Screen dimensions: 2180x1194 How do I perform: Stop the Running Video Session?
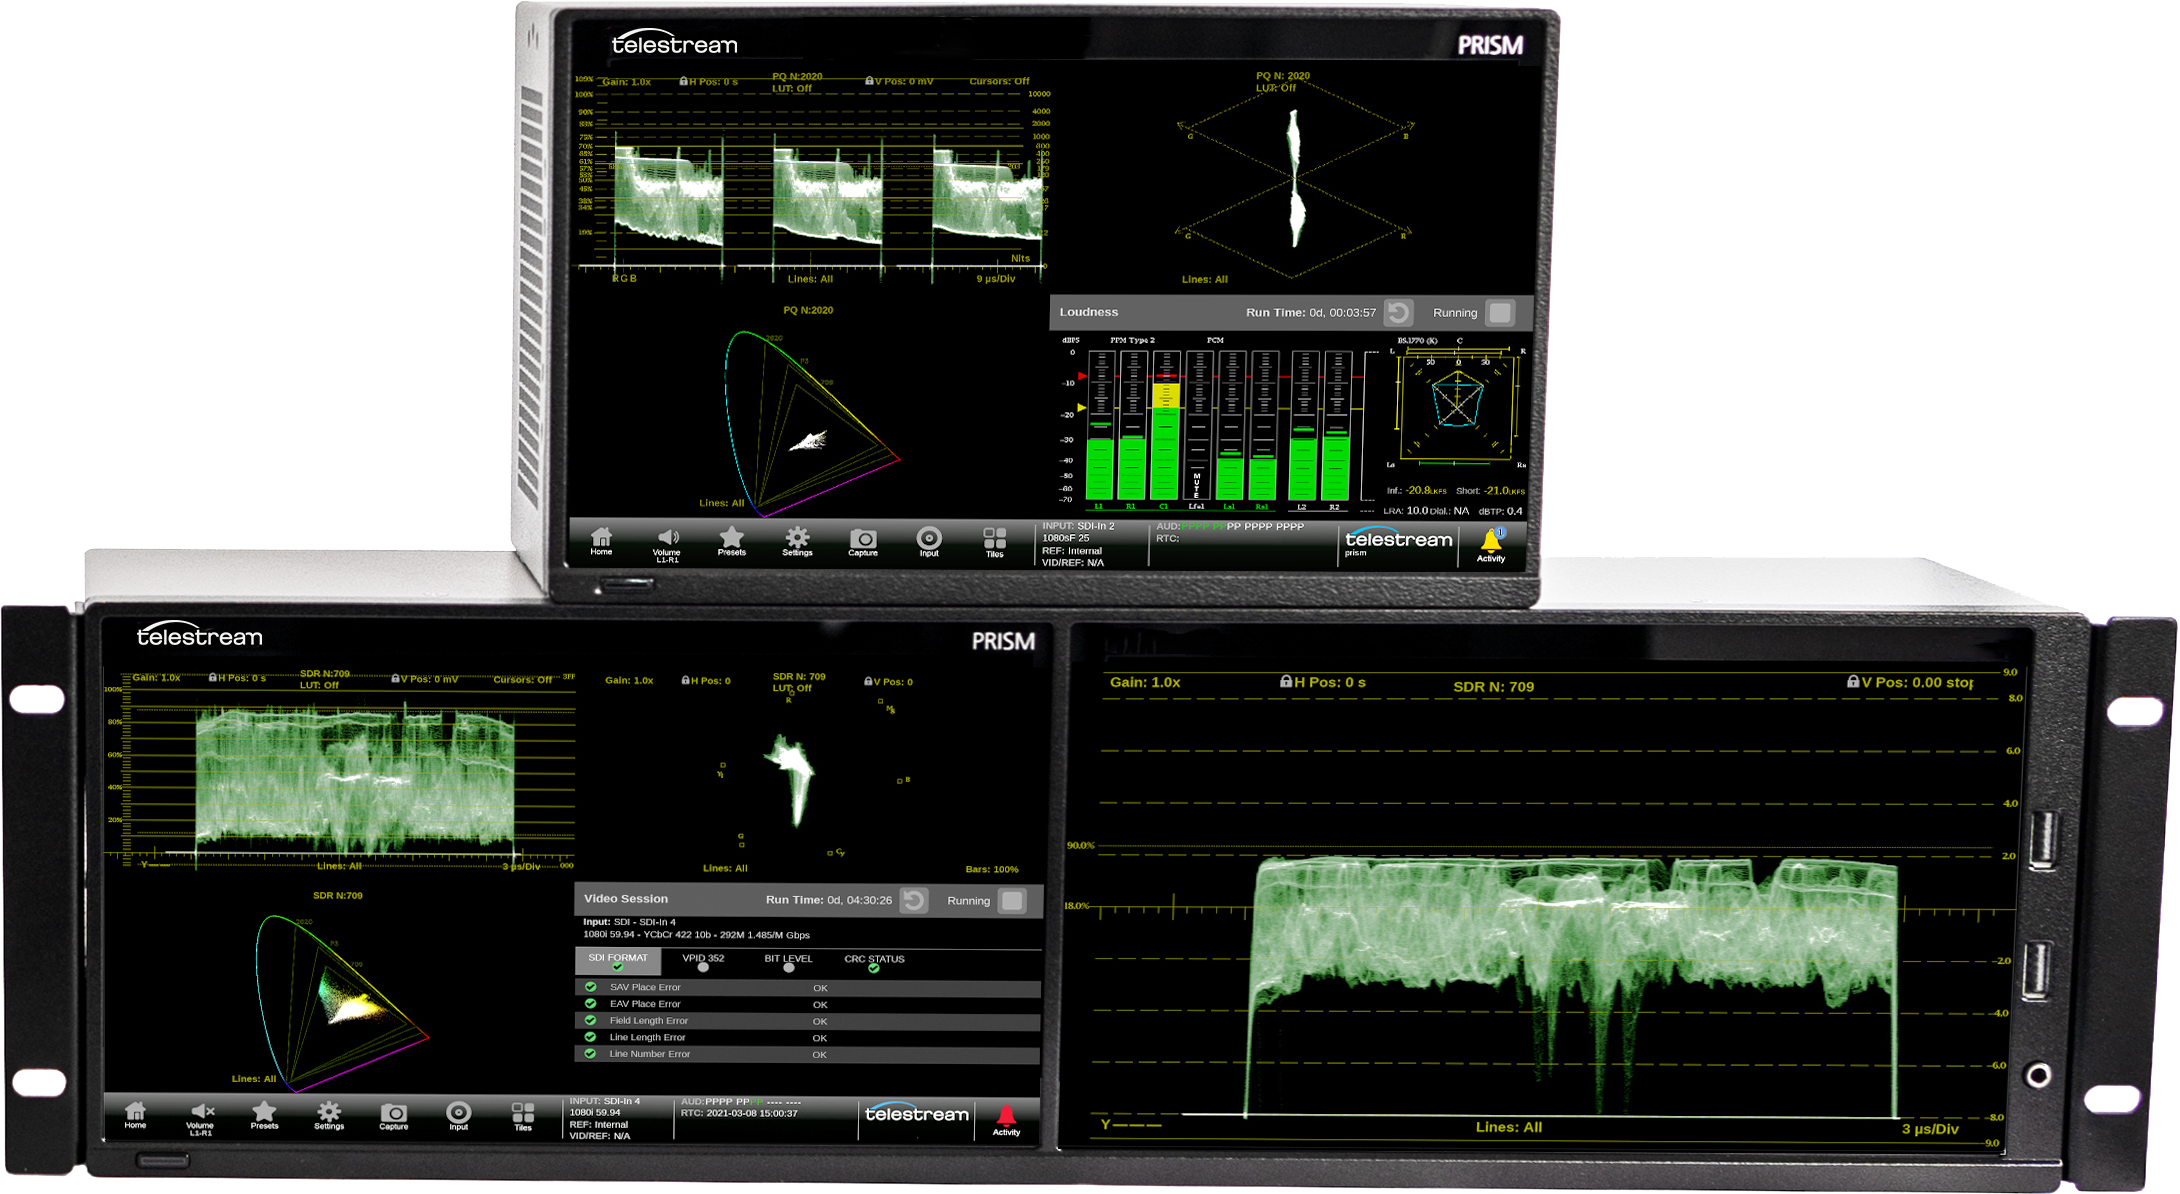1013,901
